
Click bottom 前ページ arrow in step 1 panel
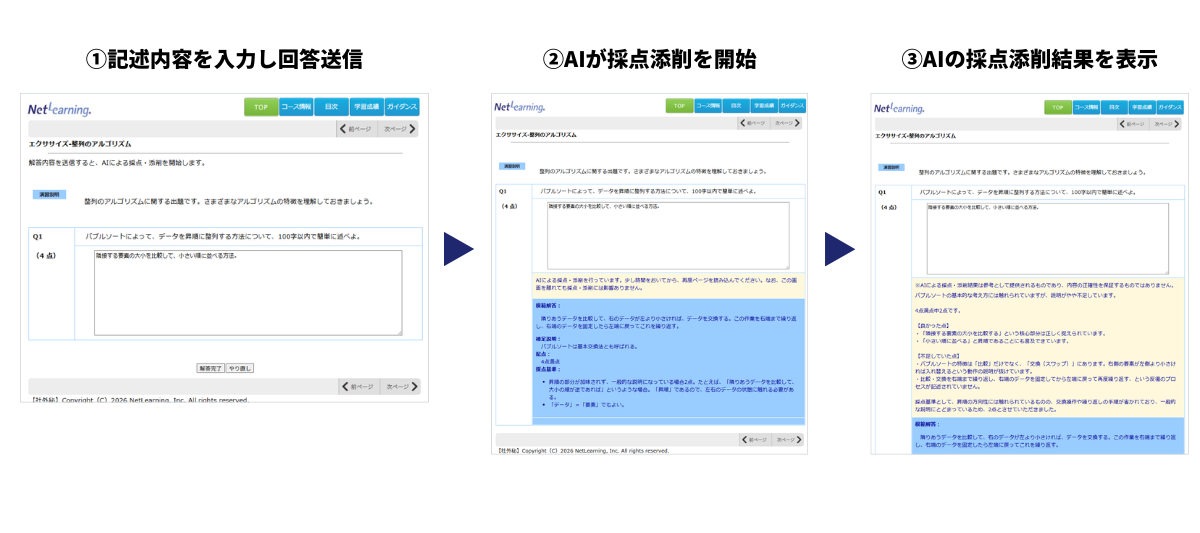(x=357, y=386)
